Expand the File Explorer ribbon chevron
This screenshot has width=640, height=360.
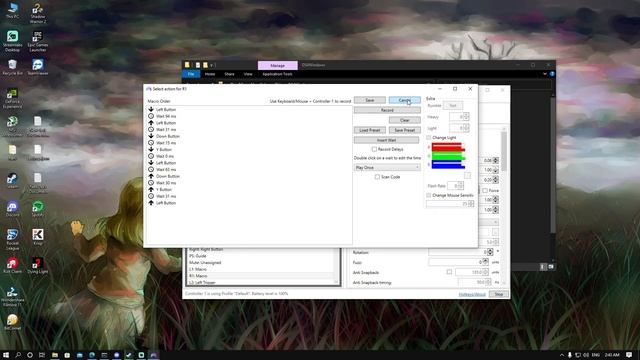tap(544, 74)
